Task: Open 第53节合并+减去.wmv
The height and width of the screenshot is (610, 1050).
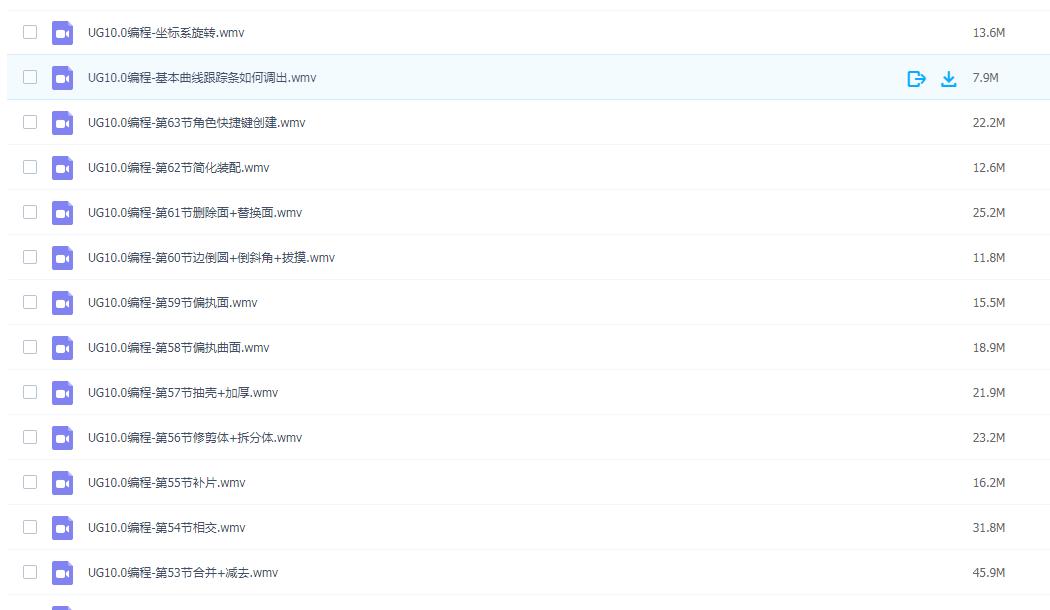Action: tap(183, 572)
